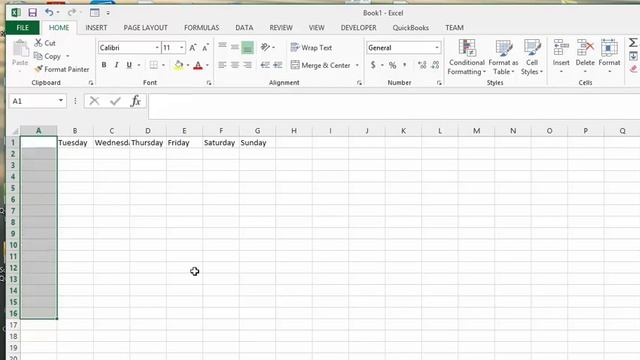Click enter checkmark in formula bar
Screen dimensions: 640x360
(x=115, y=101)
